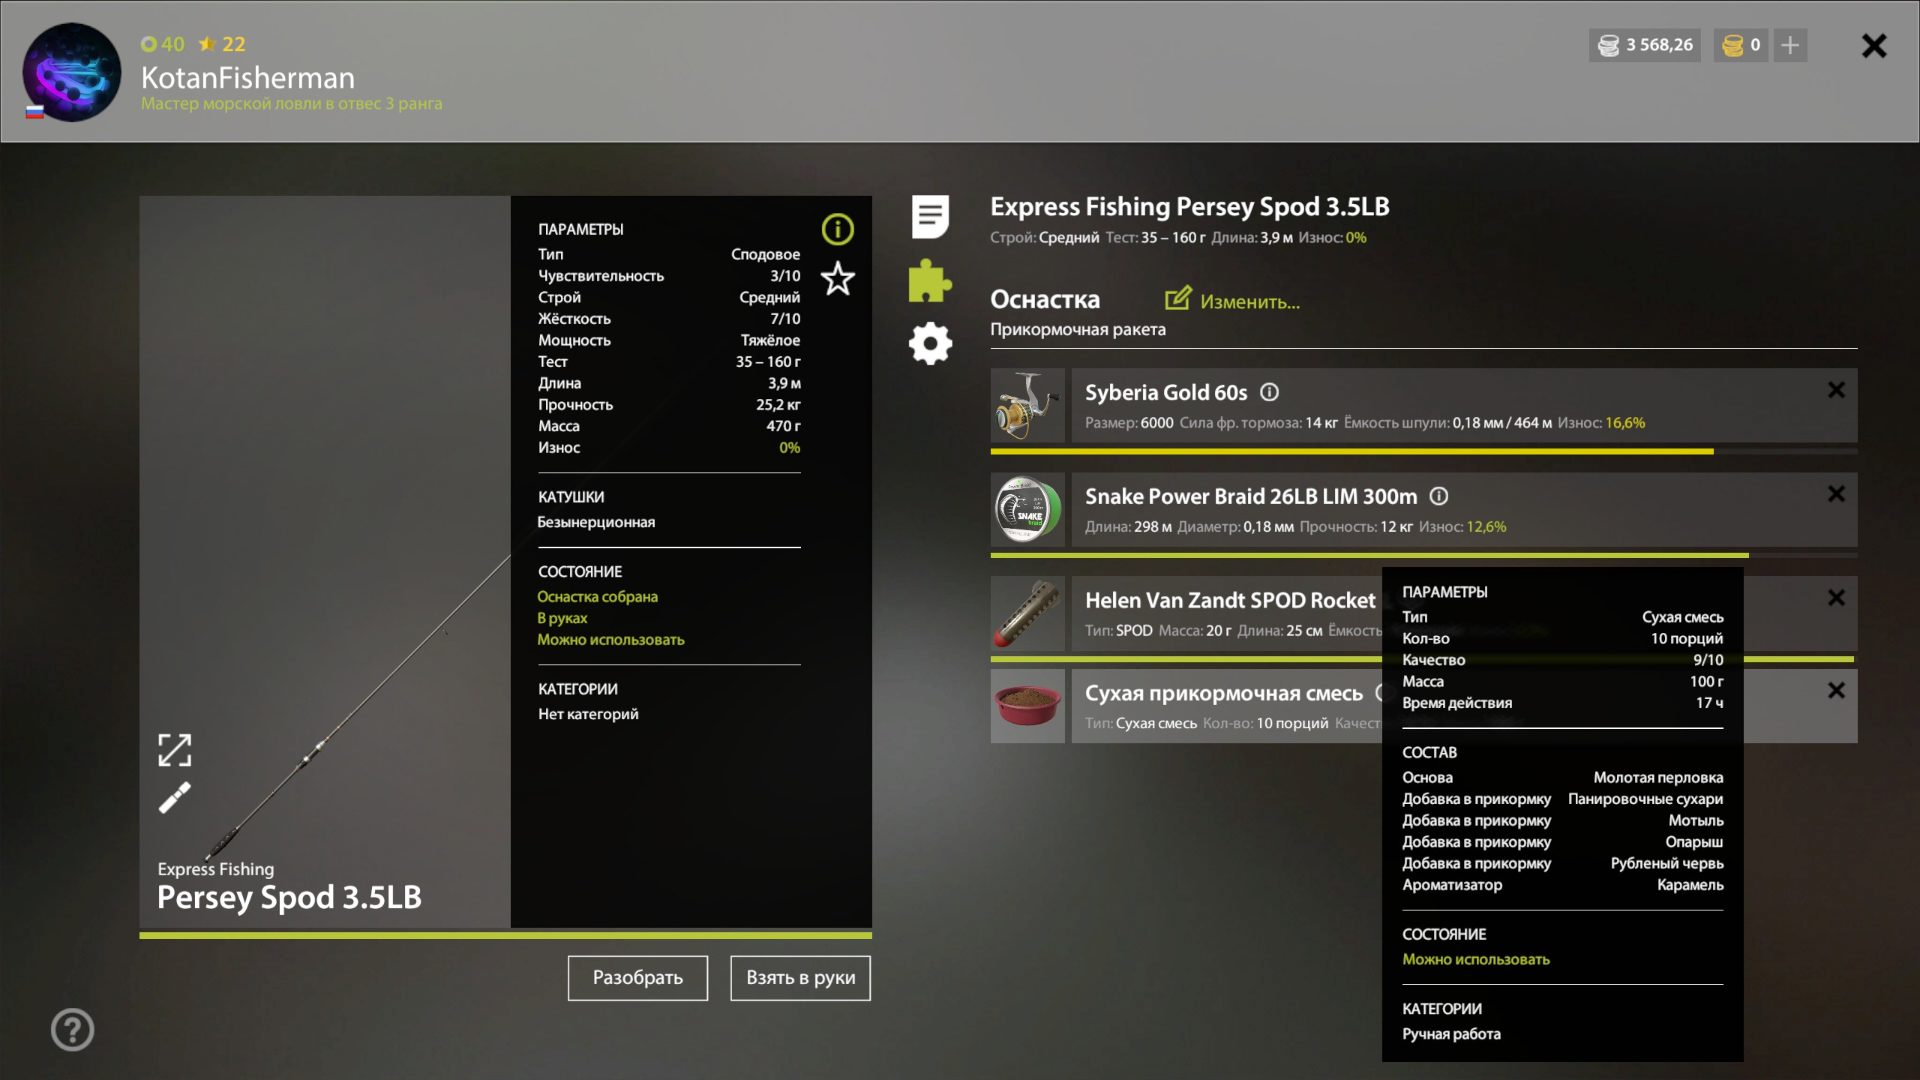Click the Опарыш additive value
The image size is (1920, 1080).
coord(1694,842)
